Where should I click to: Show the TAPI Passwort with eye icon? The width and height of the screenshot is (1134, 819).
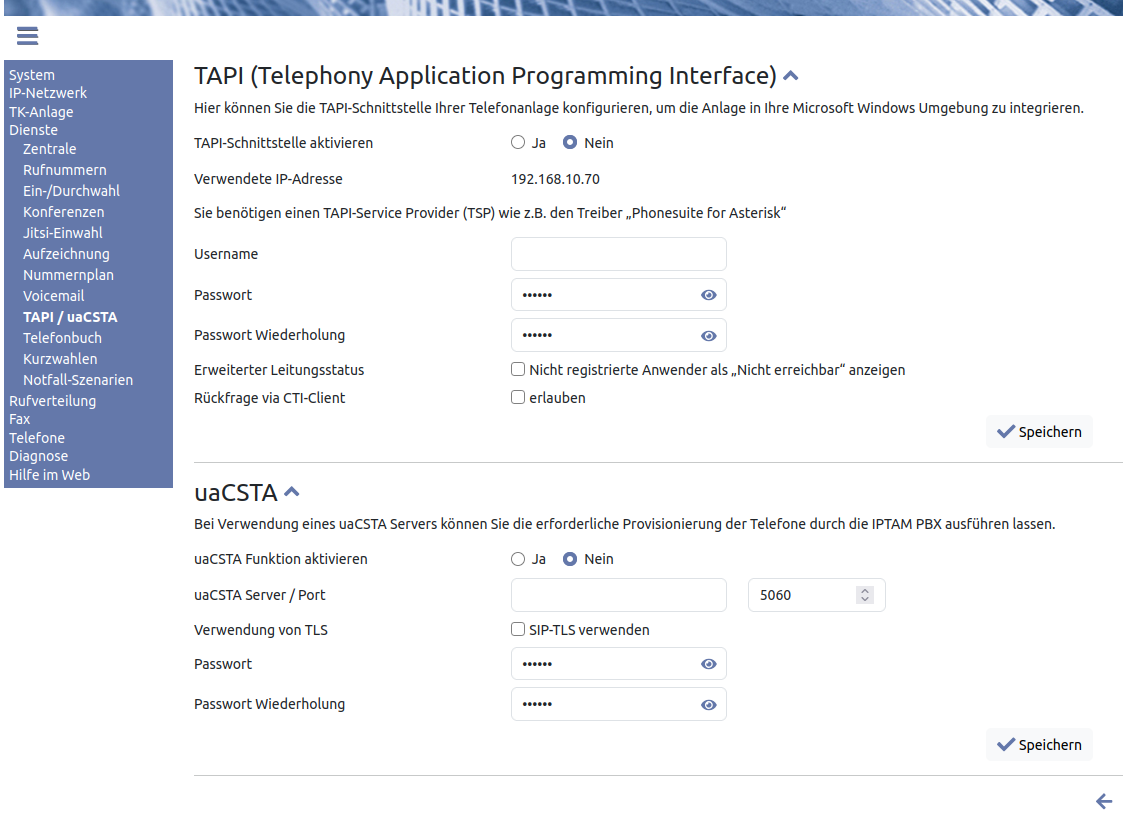[709, 295]
